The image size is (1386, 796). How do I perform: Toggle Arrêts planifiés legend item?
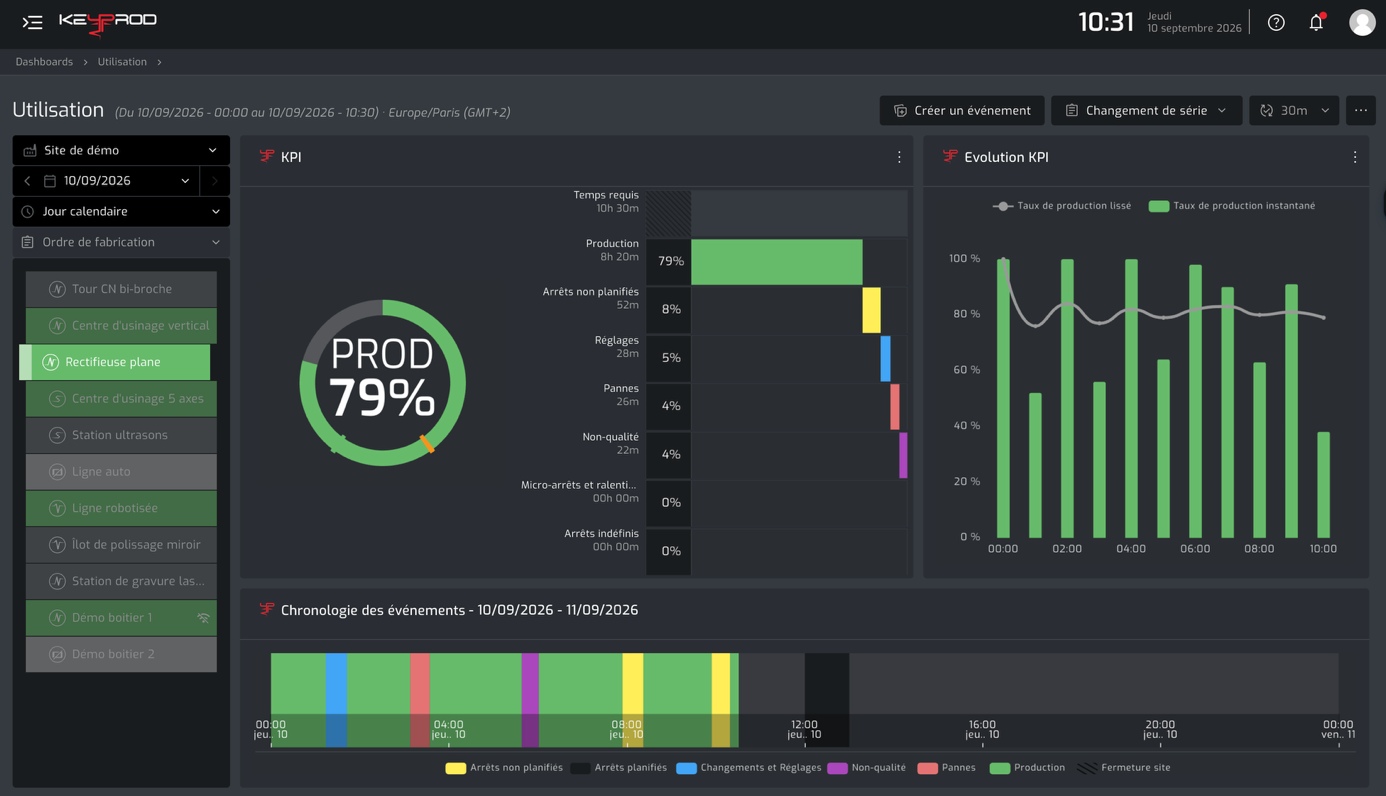[x=618, y=768]
